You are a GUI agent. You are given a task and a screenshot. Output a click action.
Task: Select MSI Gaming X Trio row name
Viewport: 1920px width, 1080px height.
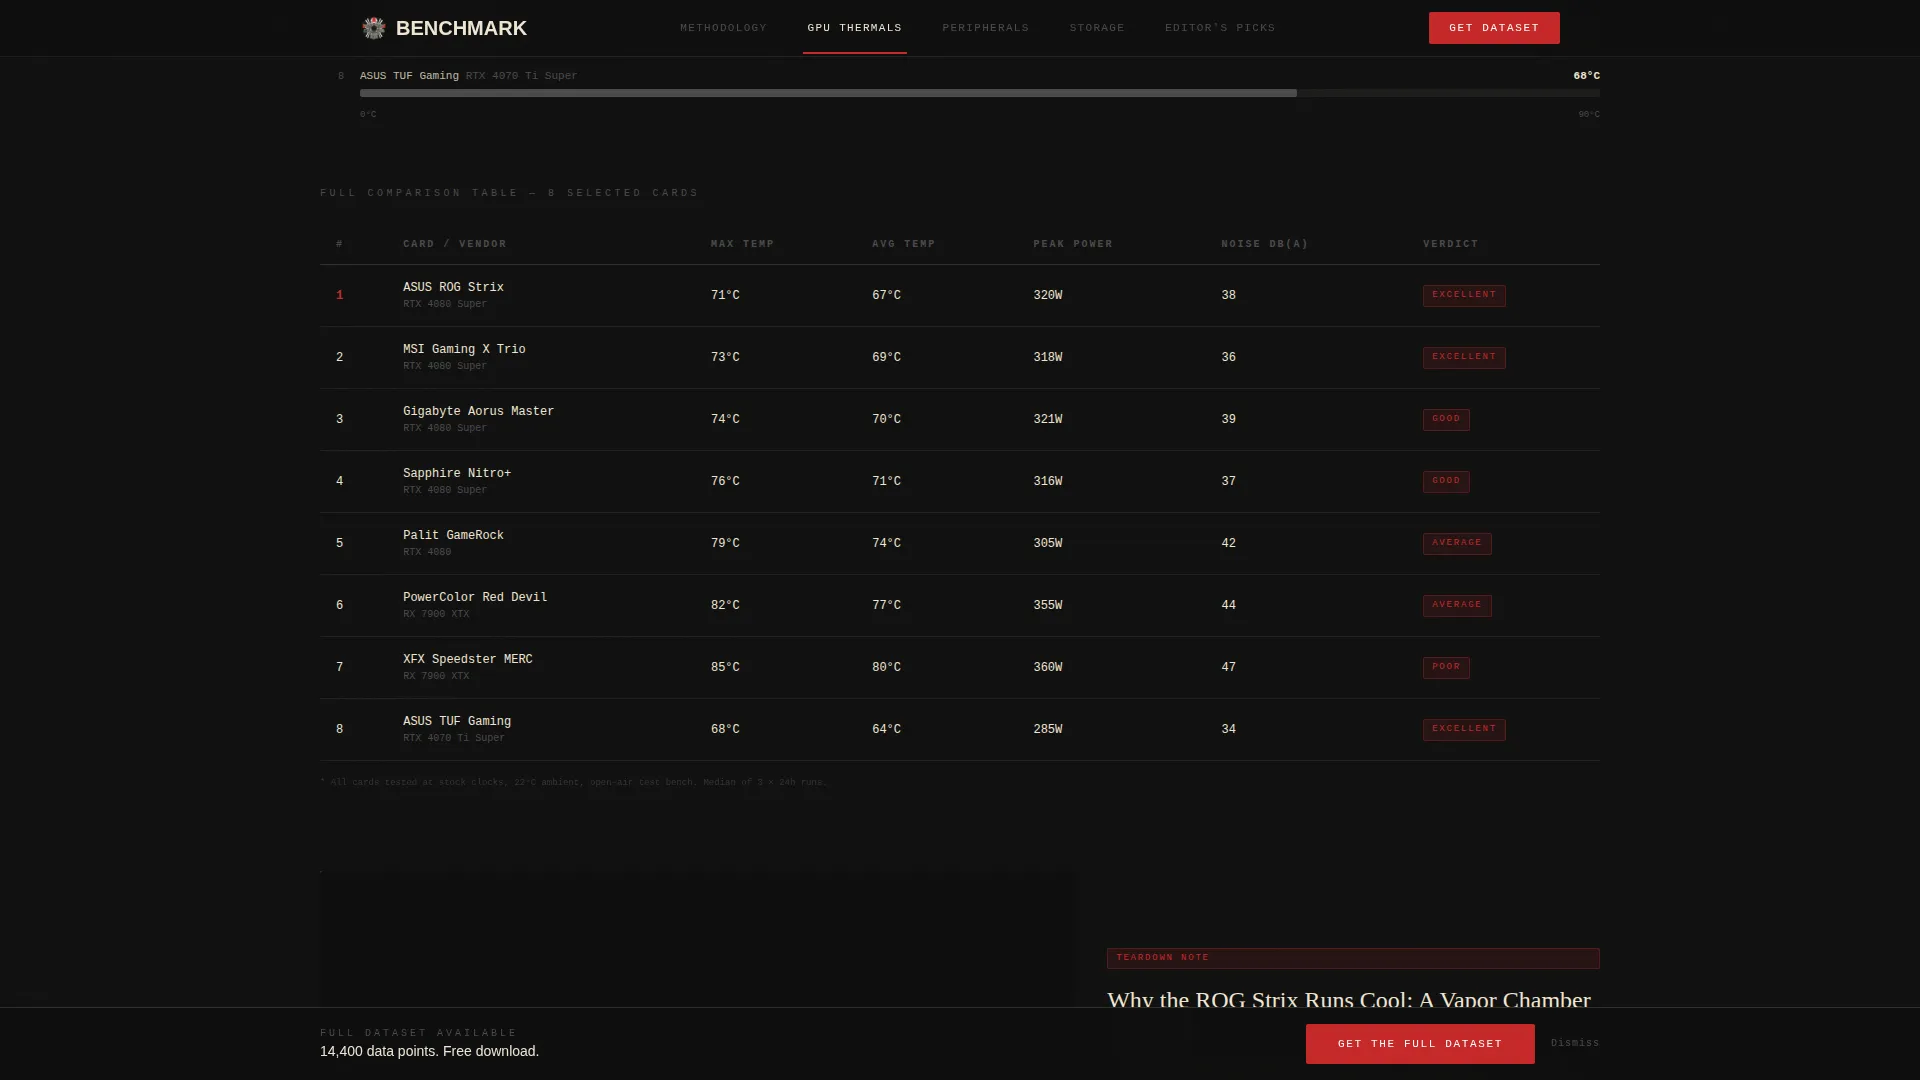click(x=464, y=349)
